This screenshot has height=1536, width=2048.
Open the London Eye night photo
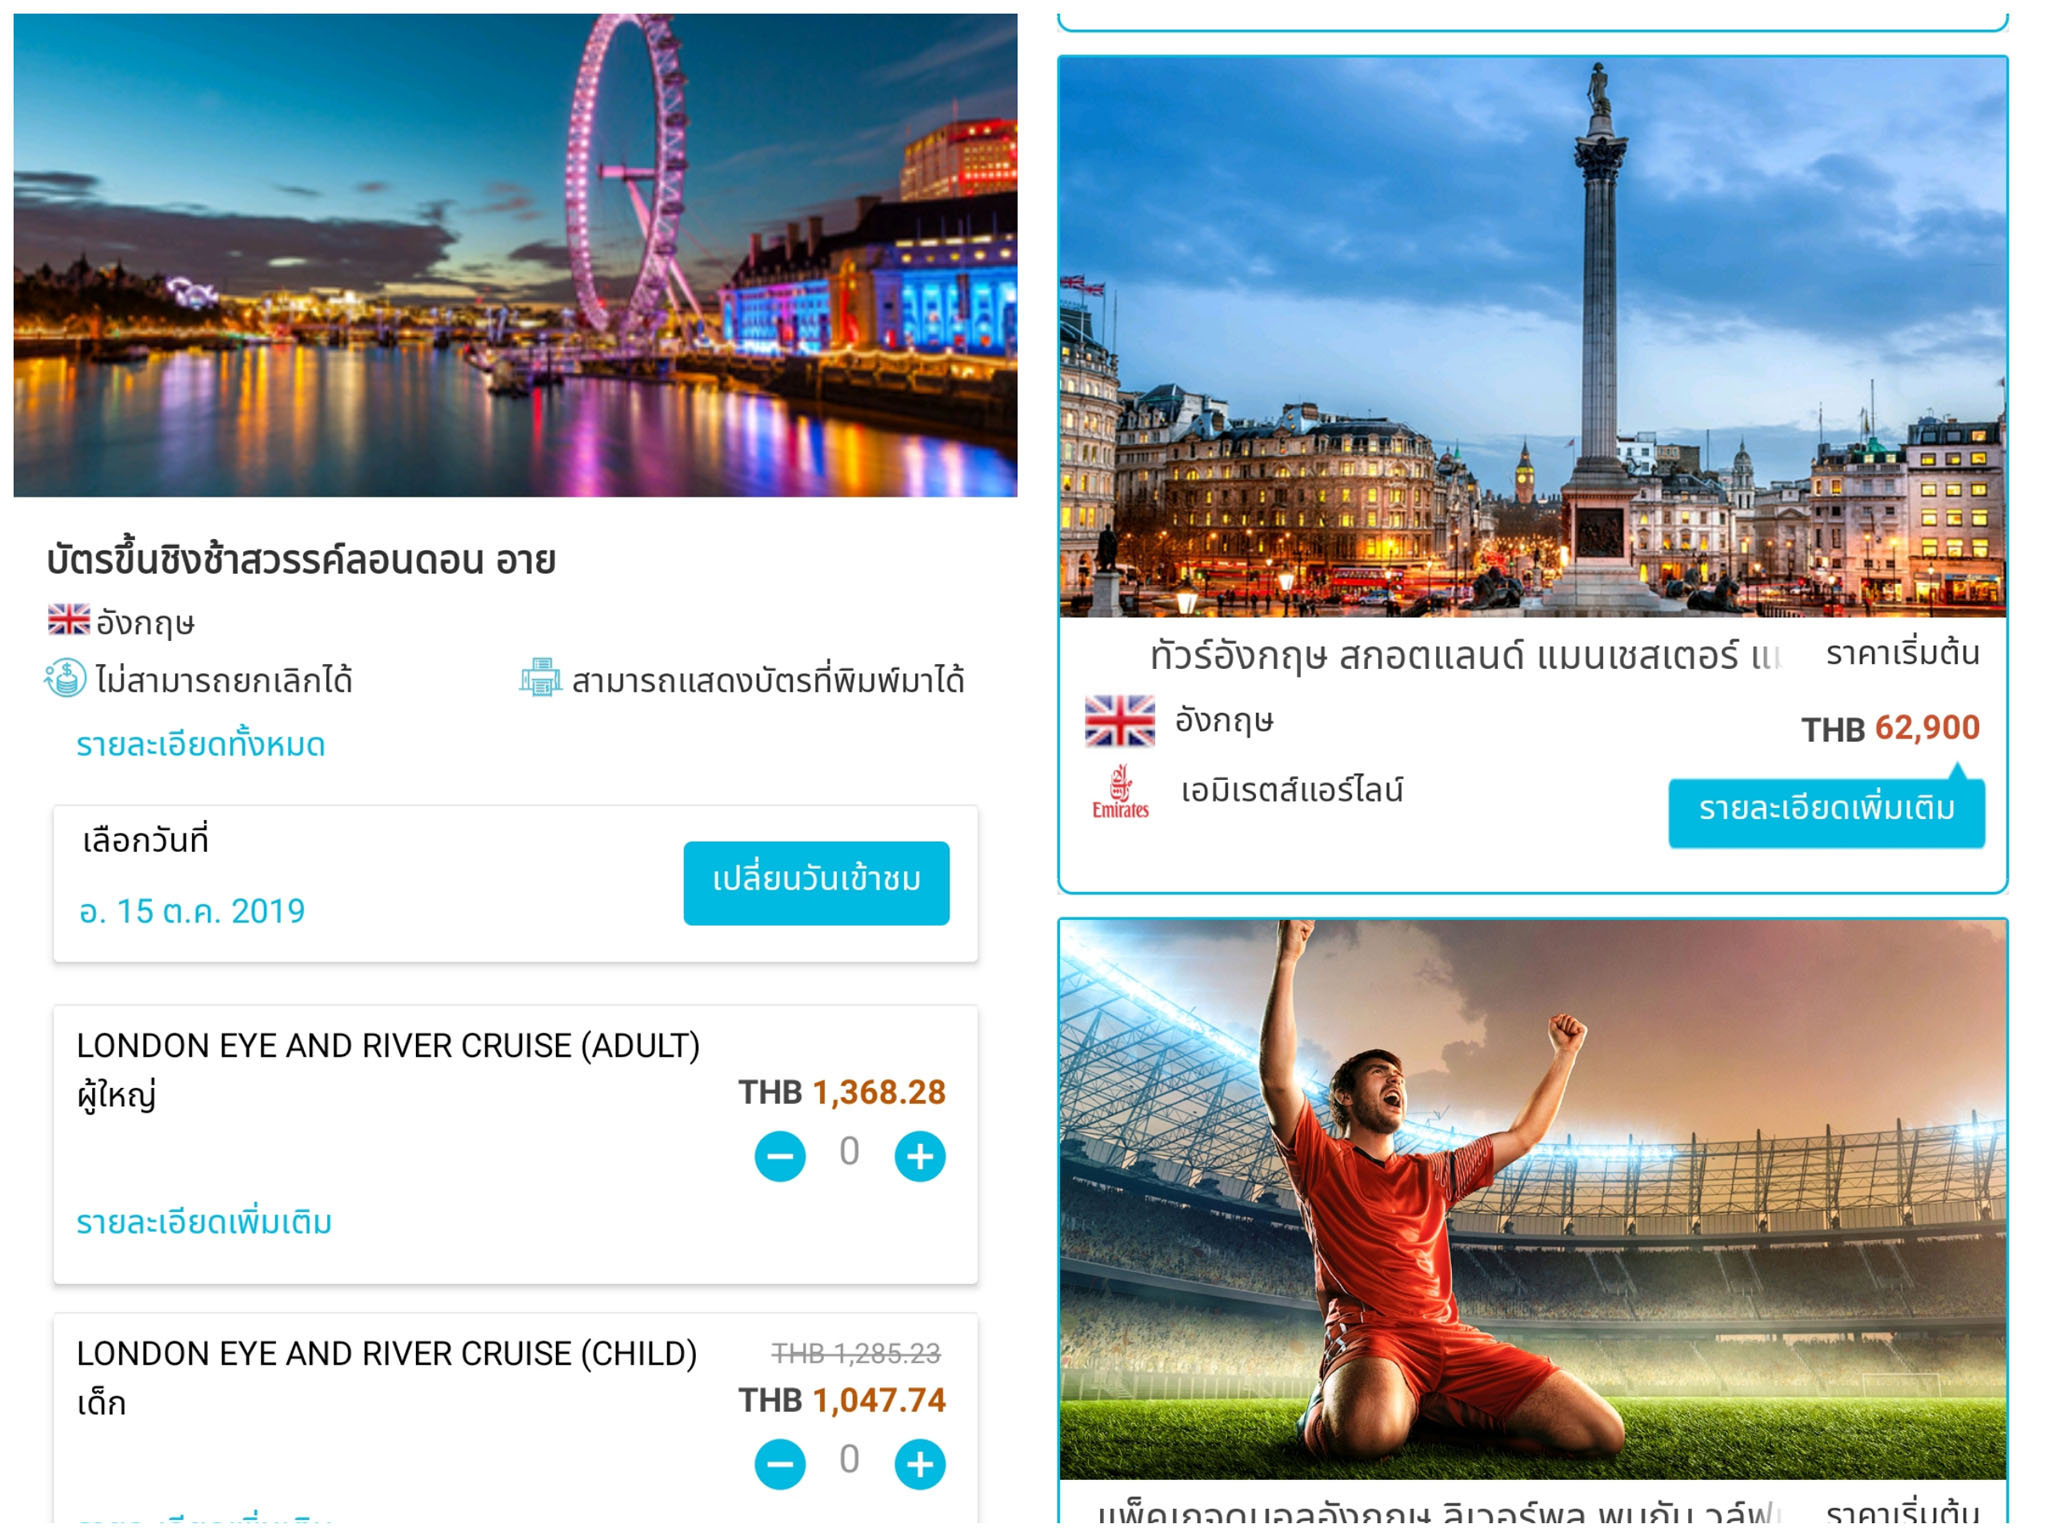pyautogui.click(x=515, y=255)
